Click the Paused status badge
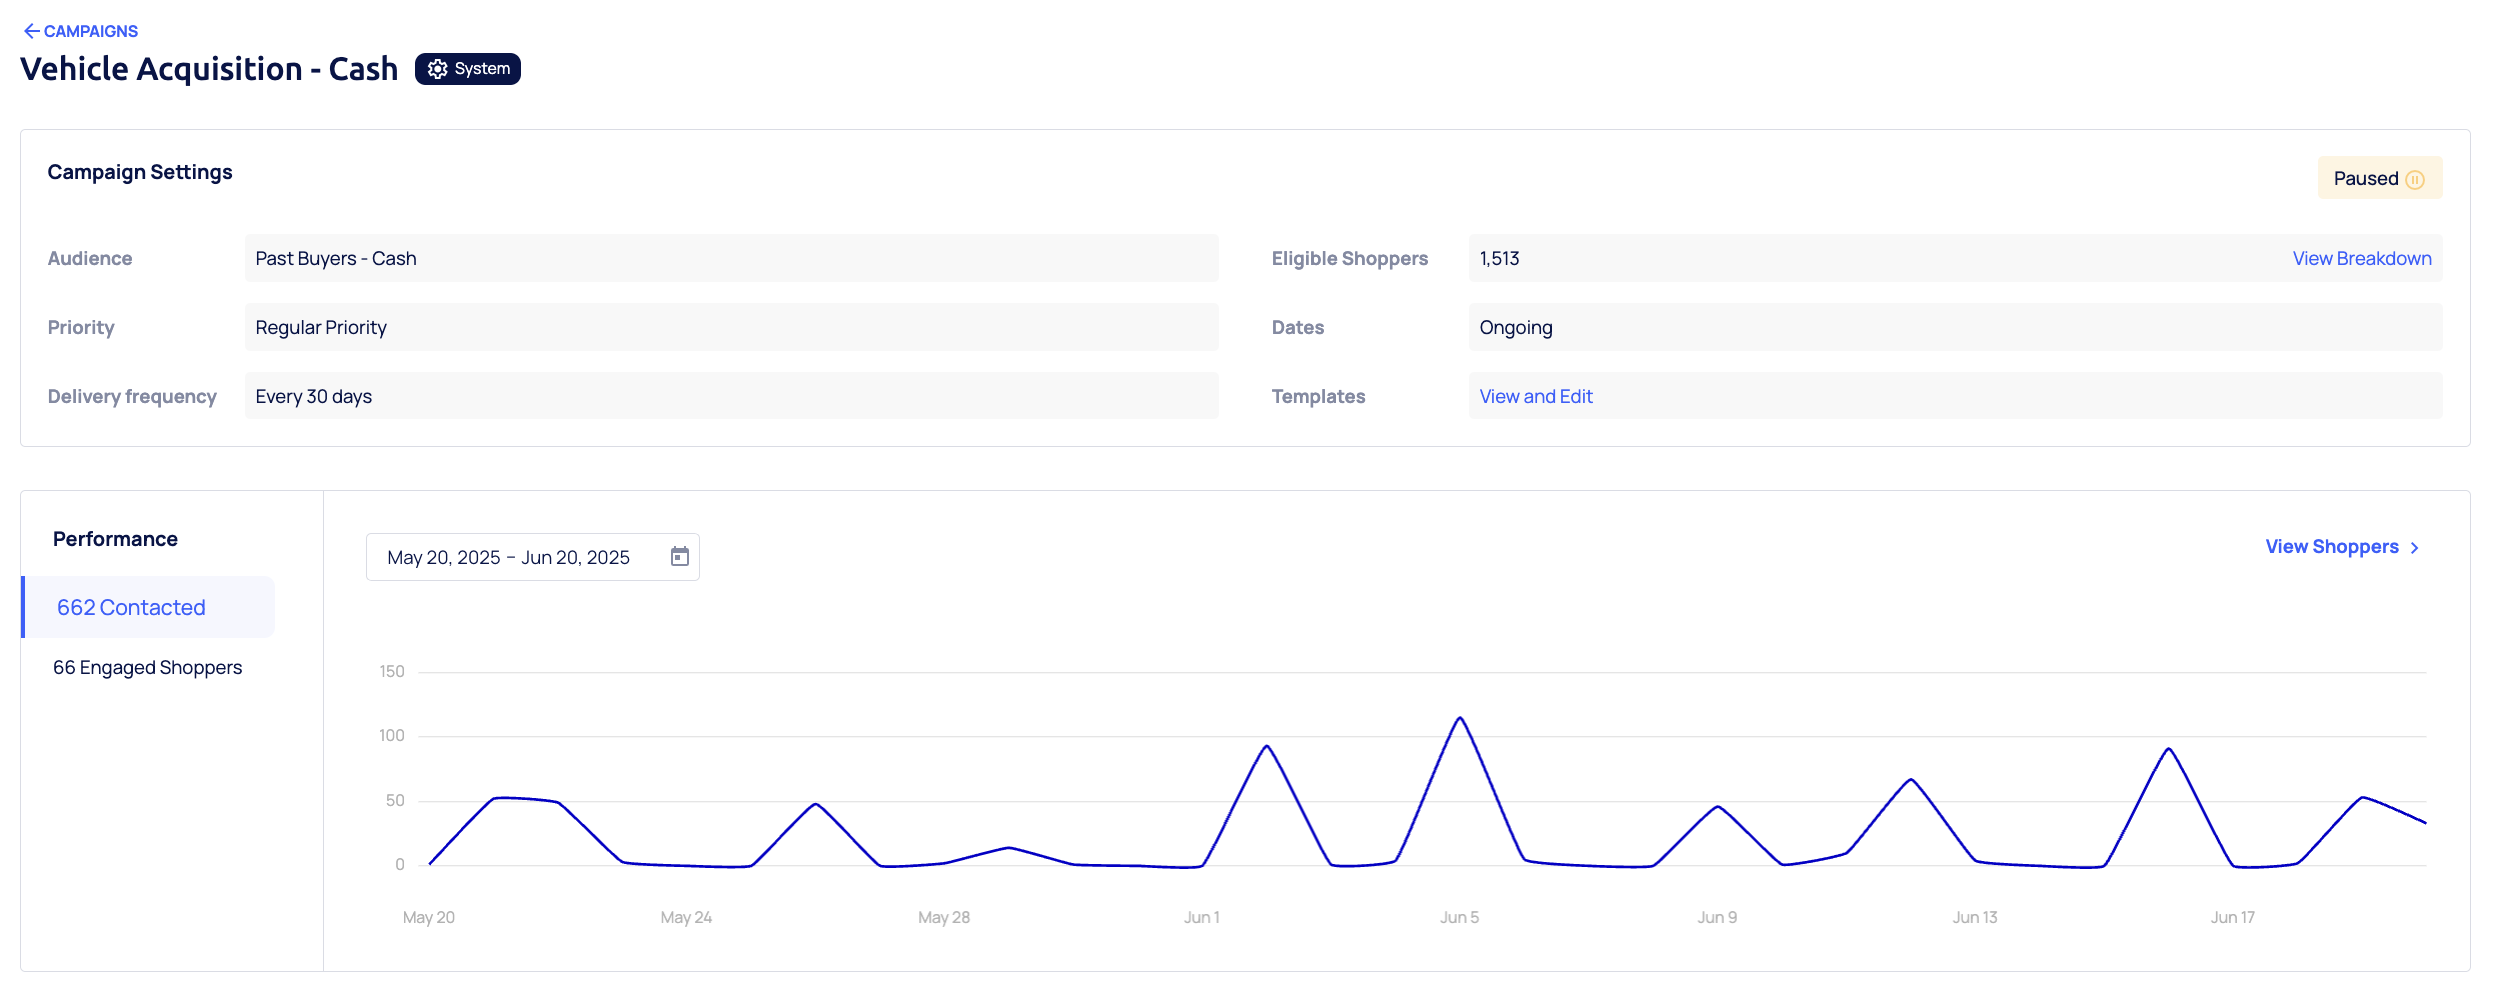The image size is (2494, 996). (2378, 178)
